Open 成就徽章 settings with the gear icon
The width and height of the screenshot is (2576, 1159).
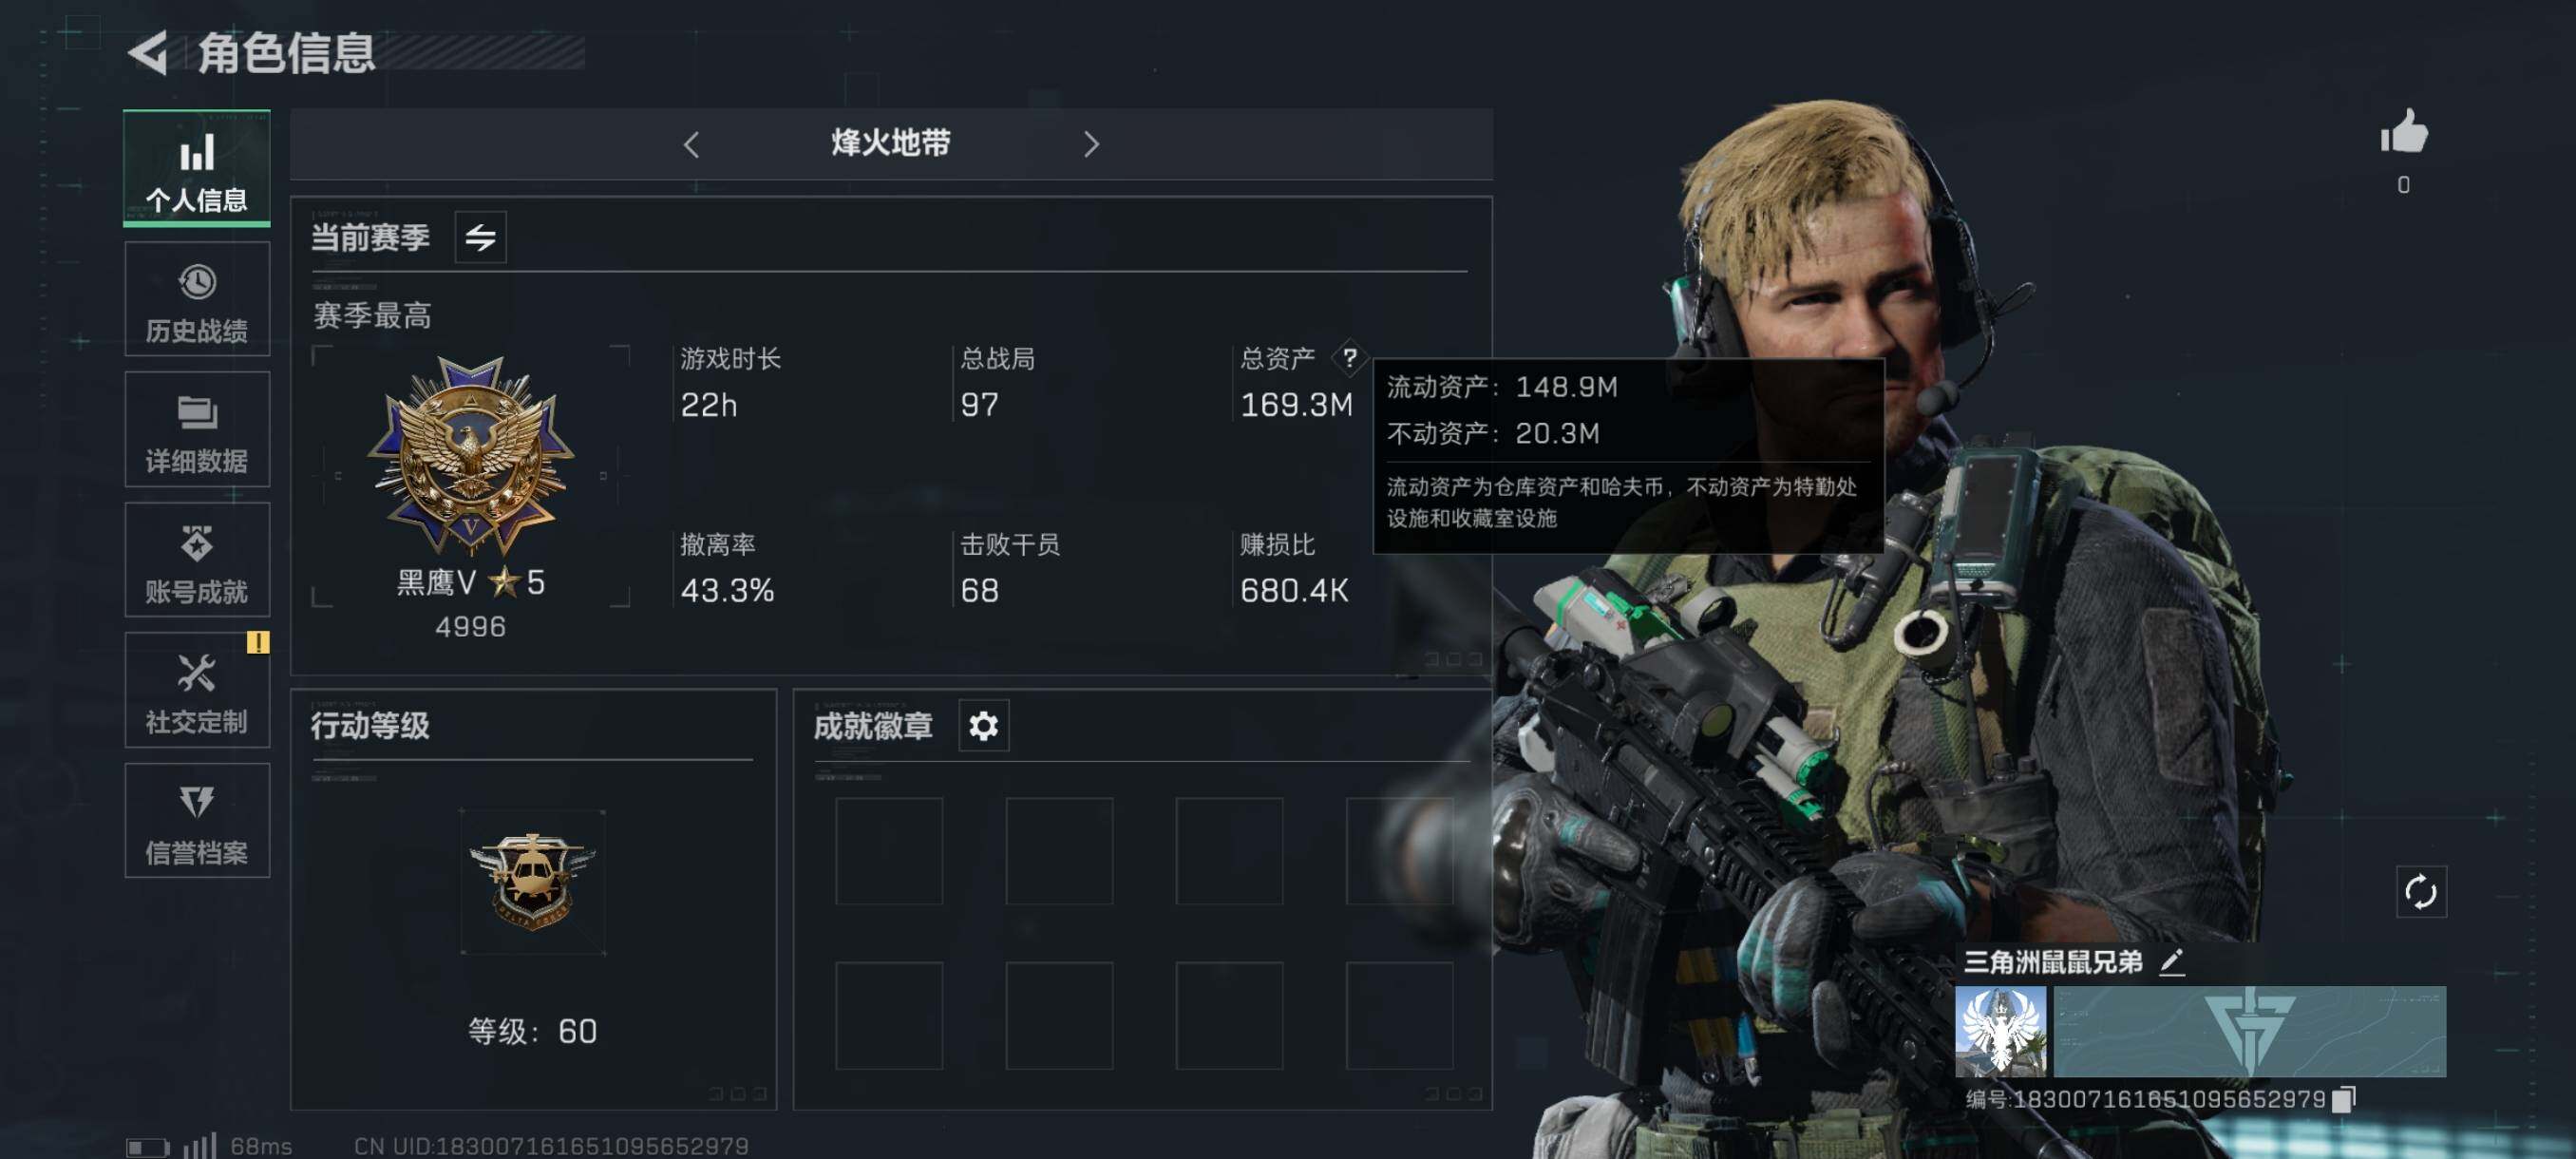[x=984, y=726]
